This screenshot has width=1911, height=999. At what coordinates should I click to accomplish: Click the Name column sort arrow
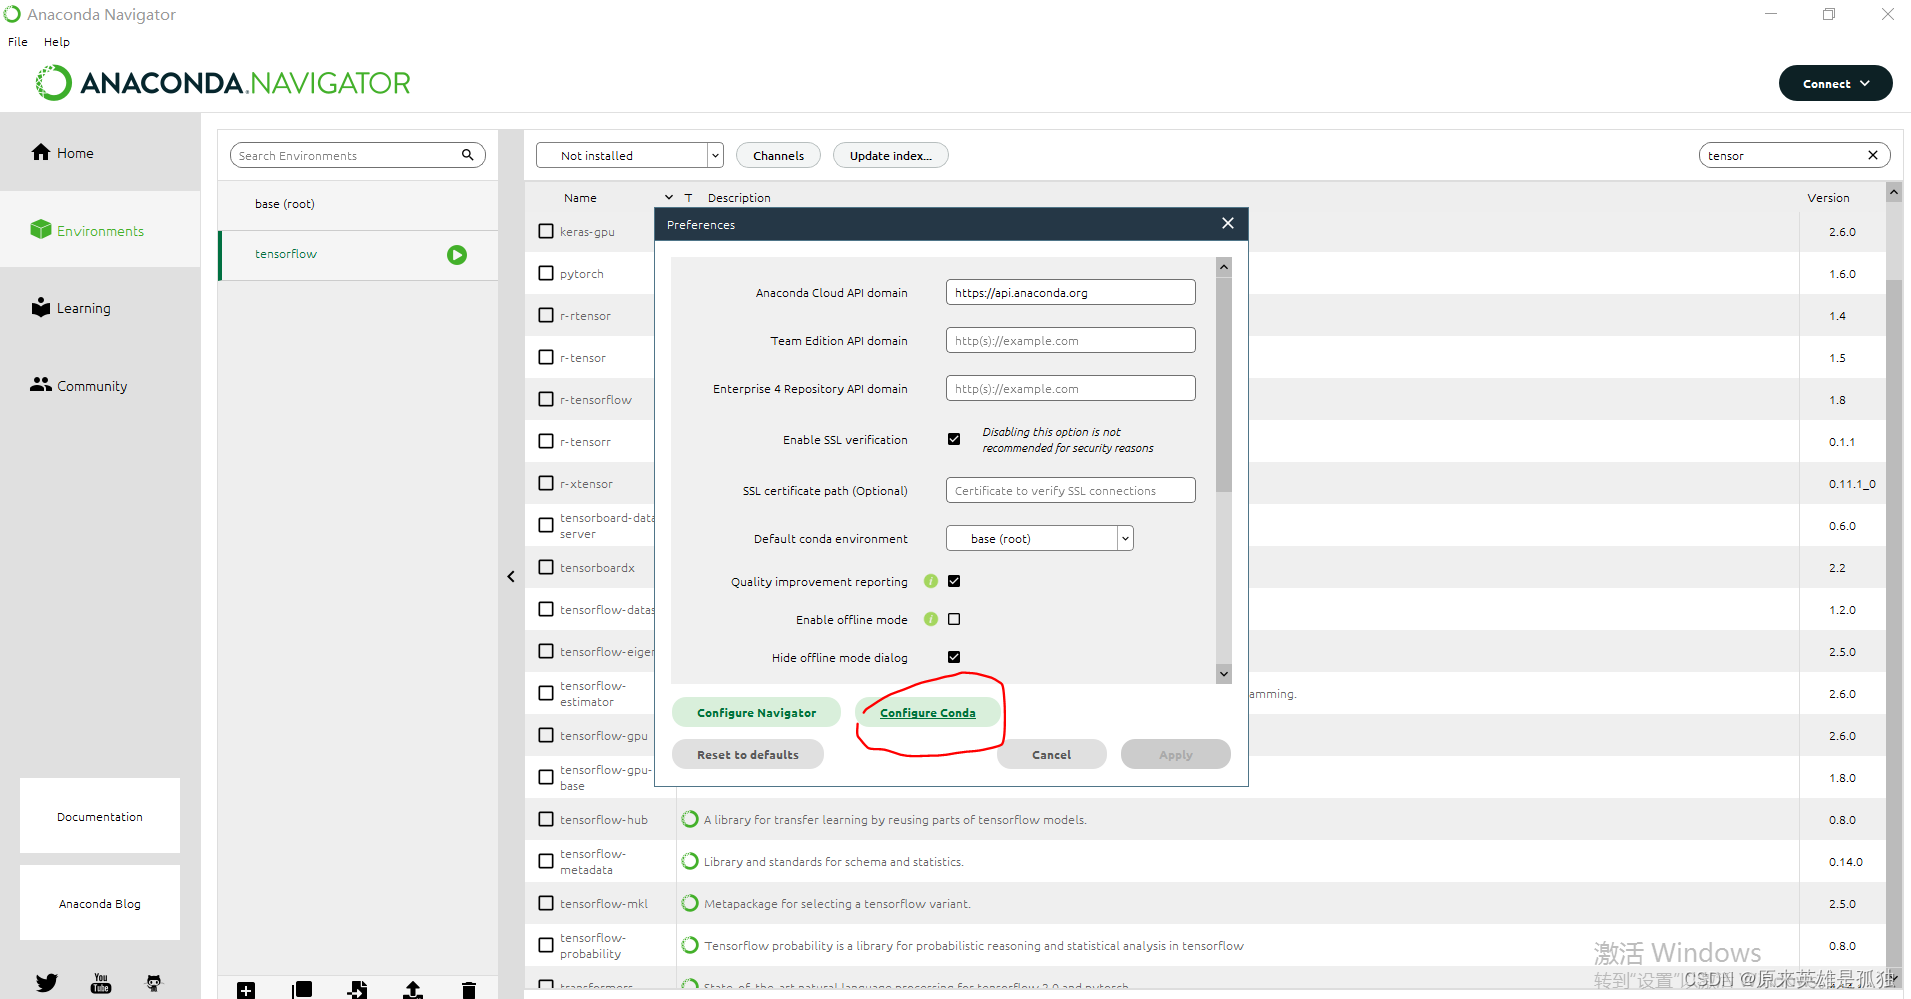tap(669, 198)
